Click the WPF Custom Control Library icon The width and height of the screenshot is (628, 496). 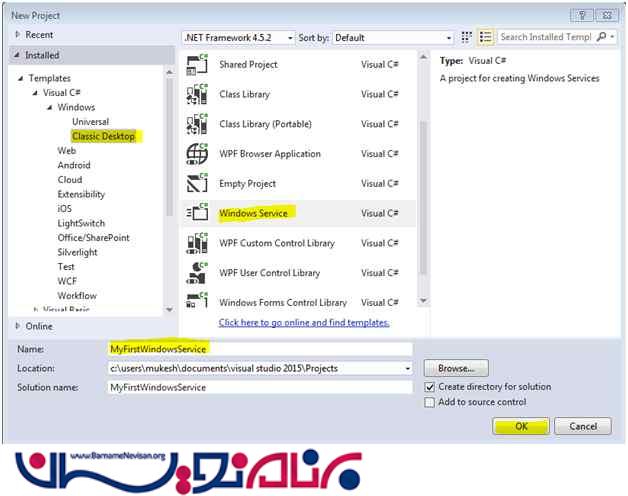click(197, 244)
